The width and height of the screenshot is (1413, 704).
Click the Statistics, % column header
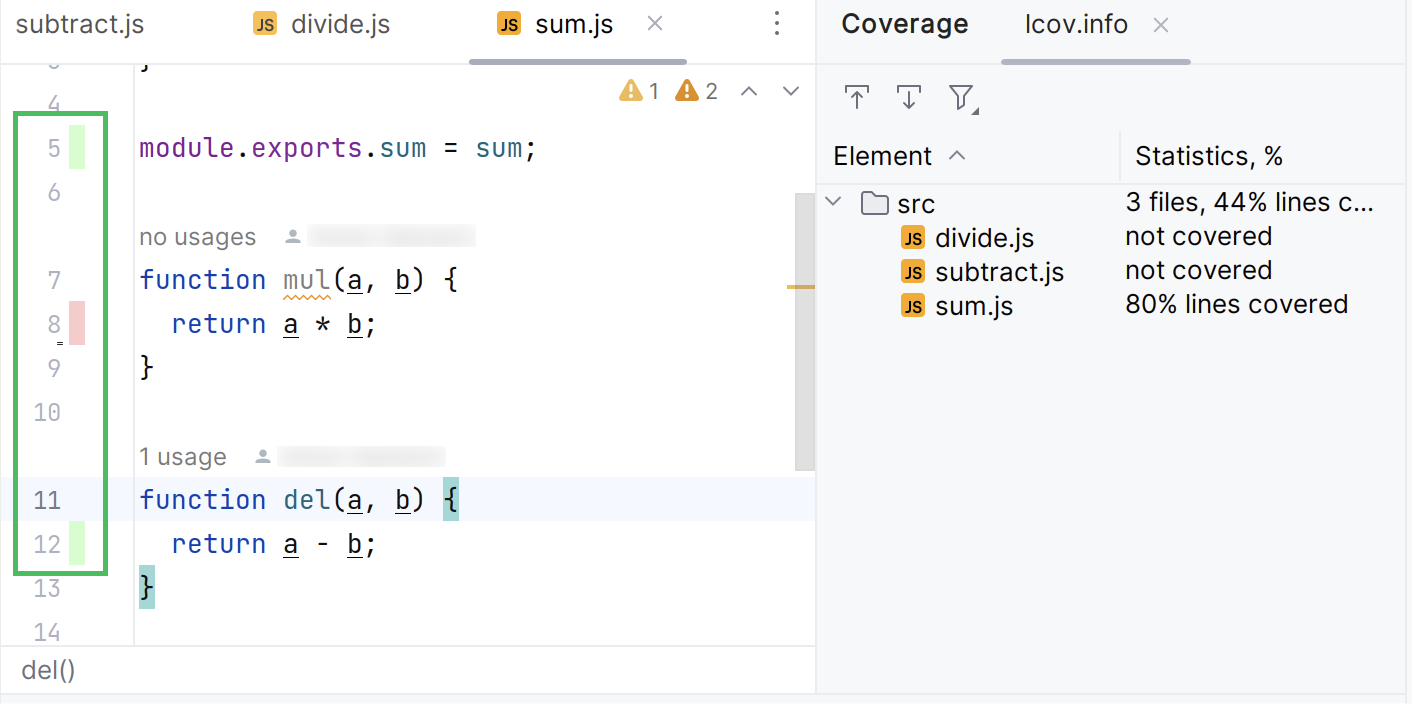(x=1208, y=156)
